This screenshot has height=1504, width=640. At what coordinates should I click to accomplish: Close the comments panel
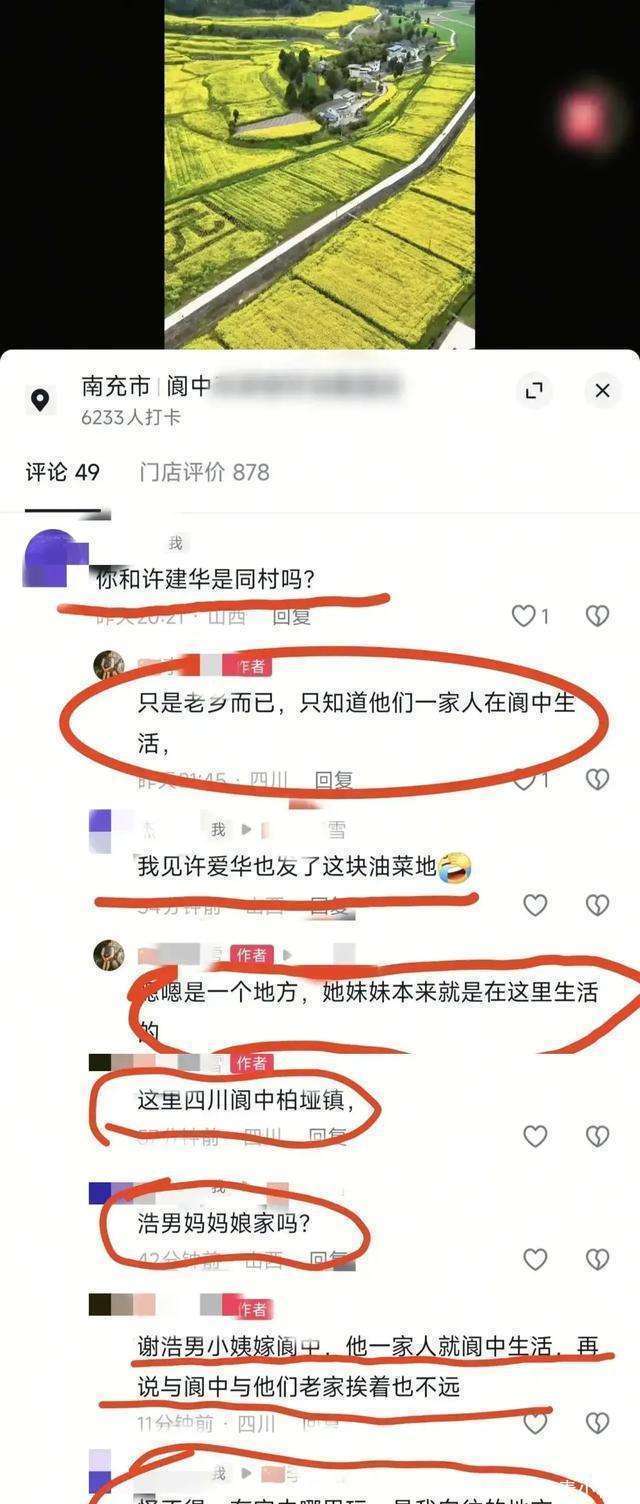tap(602, 391)
